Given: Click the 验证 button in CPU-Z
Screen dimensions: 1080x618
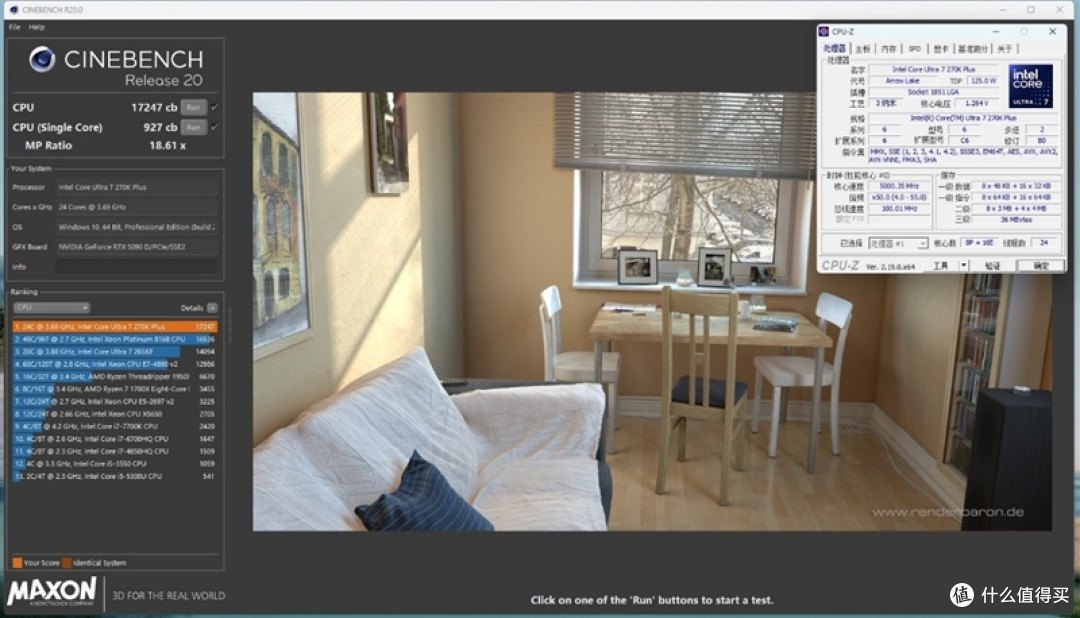Looking at the screenshot, I should coord(993,266).
